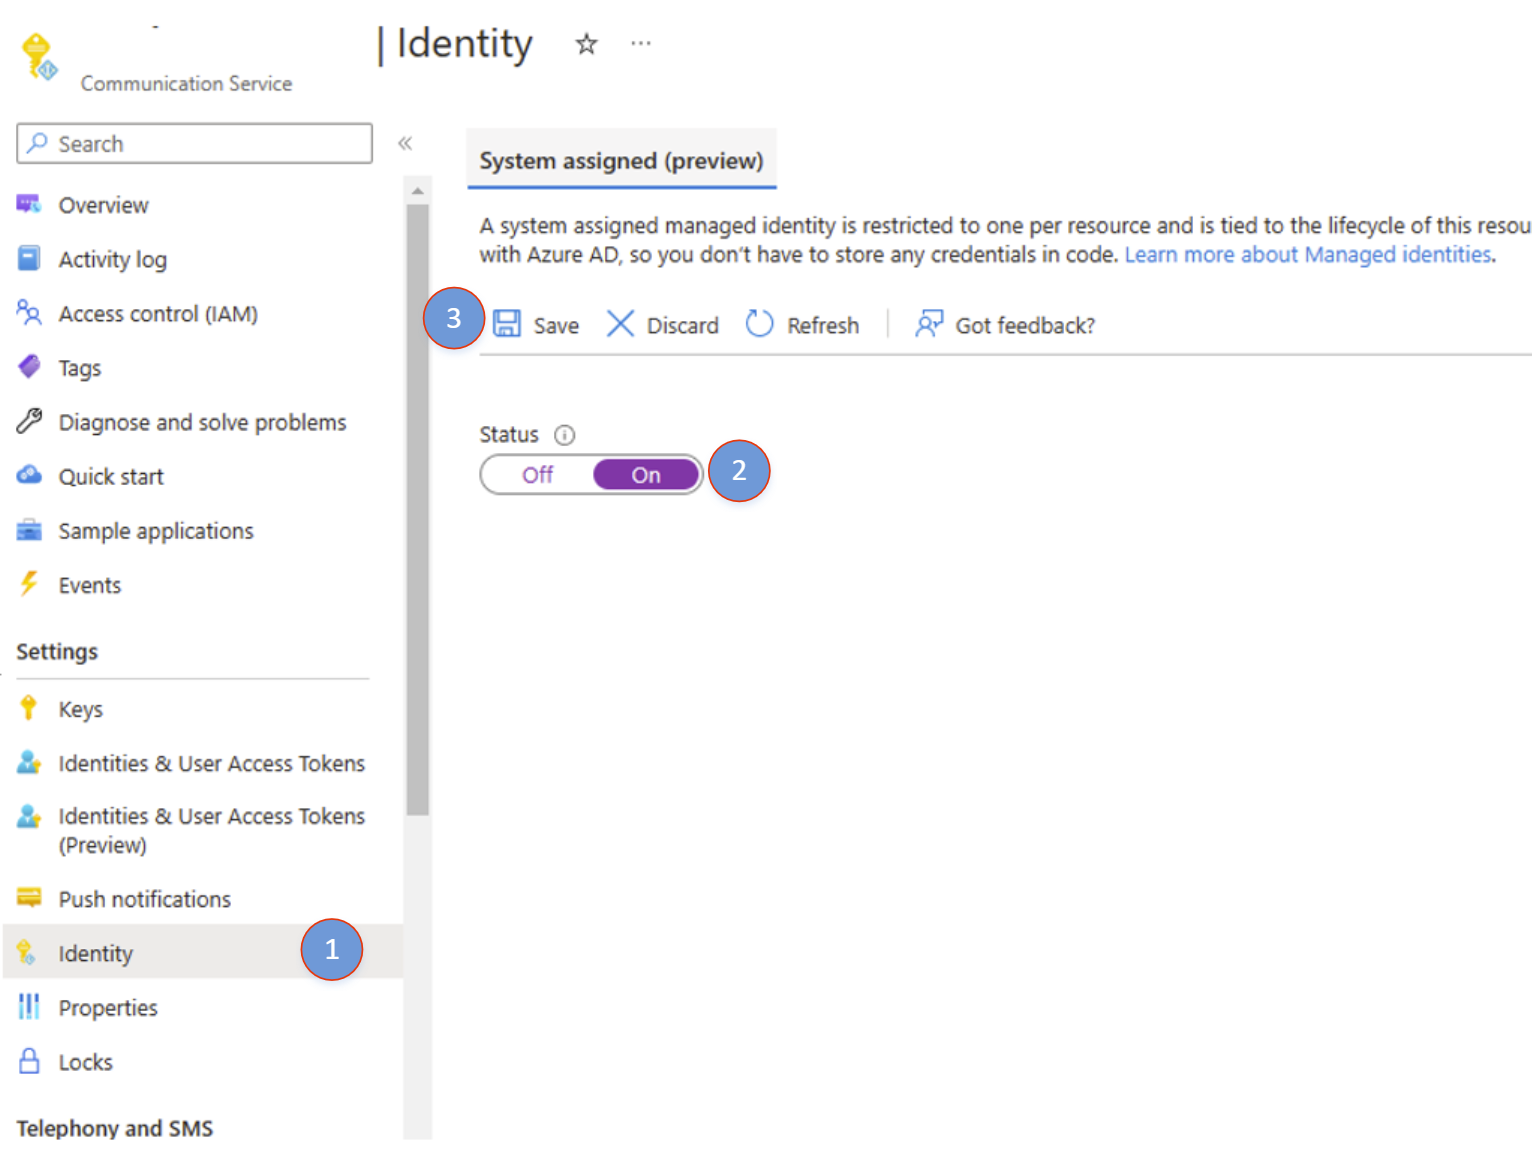Screen dimensions: 1532x1152
Task: Switch Status toggle to On
Action: click(x=646, y=474)
